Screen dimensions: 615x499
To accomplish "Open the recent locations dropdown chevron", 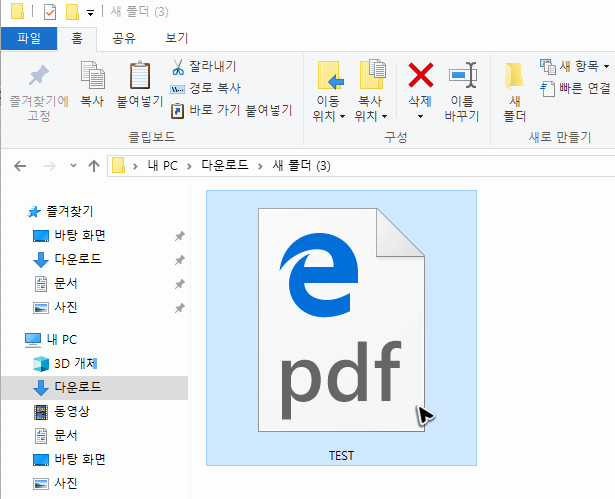I will point(73,166).
